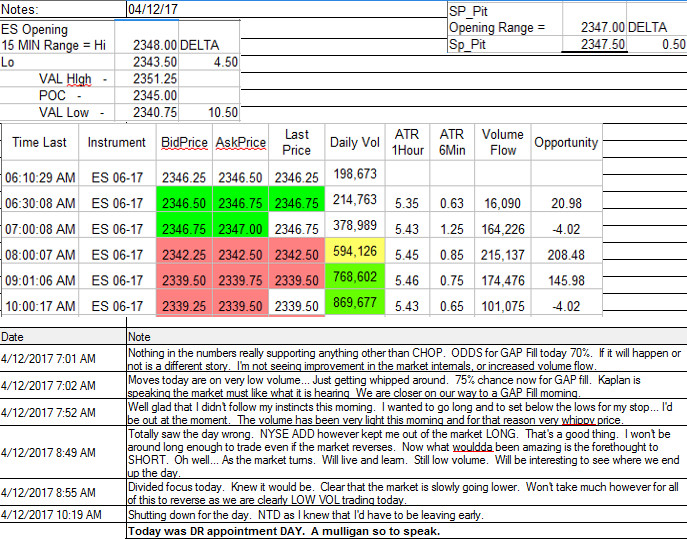Image resolution: width=687 pixels, height=539 pixels.
Task: Click the Last Price column header
Action: coord(297,142)
